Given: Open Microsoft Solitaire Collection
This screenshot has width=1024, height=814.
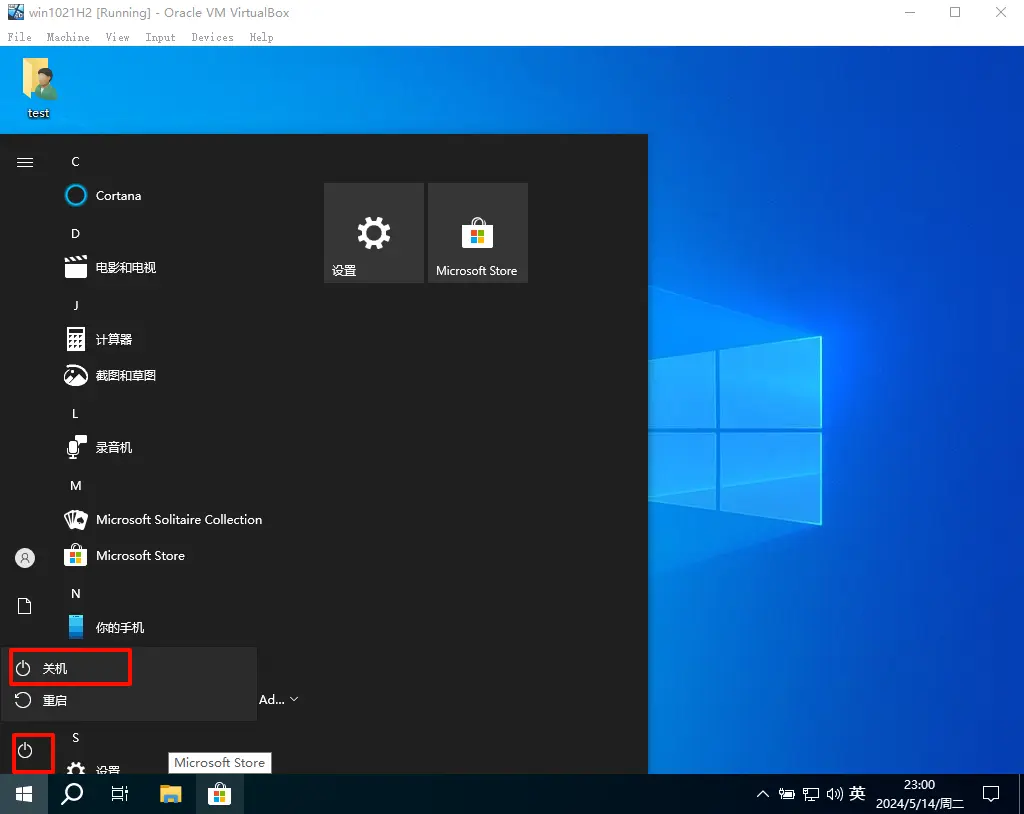Looking at the screenshot, I should point(163,519).
